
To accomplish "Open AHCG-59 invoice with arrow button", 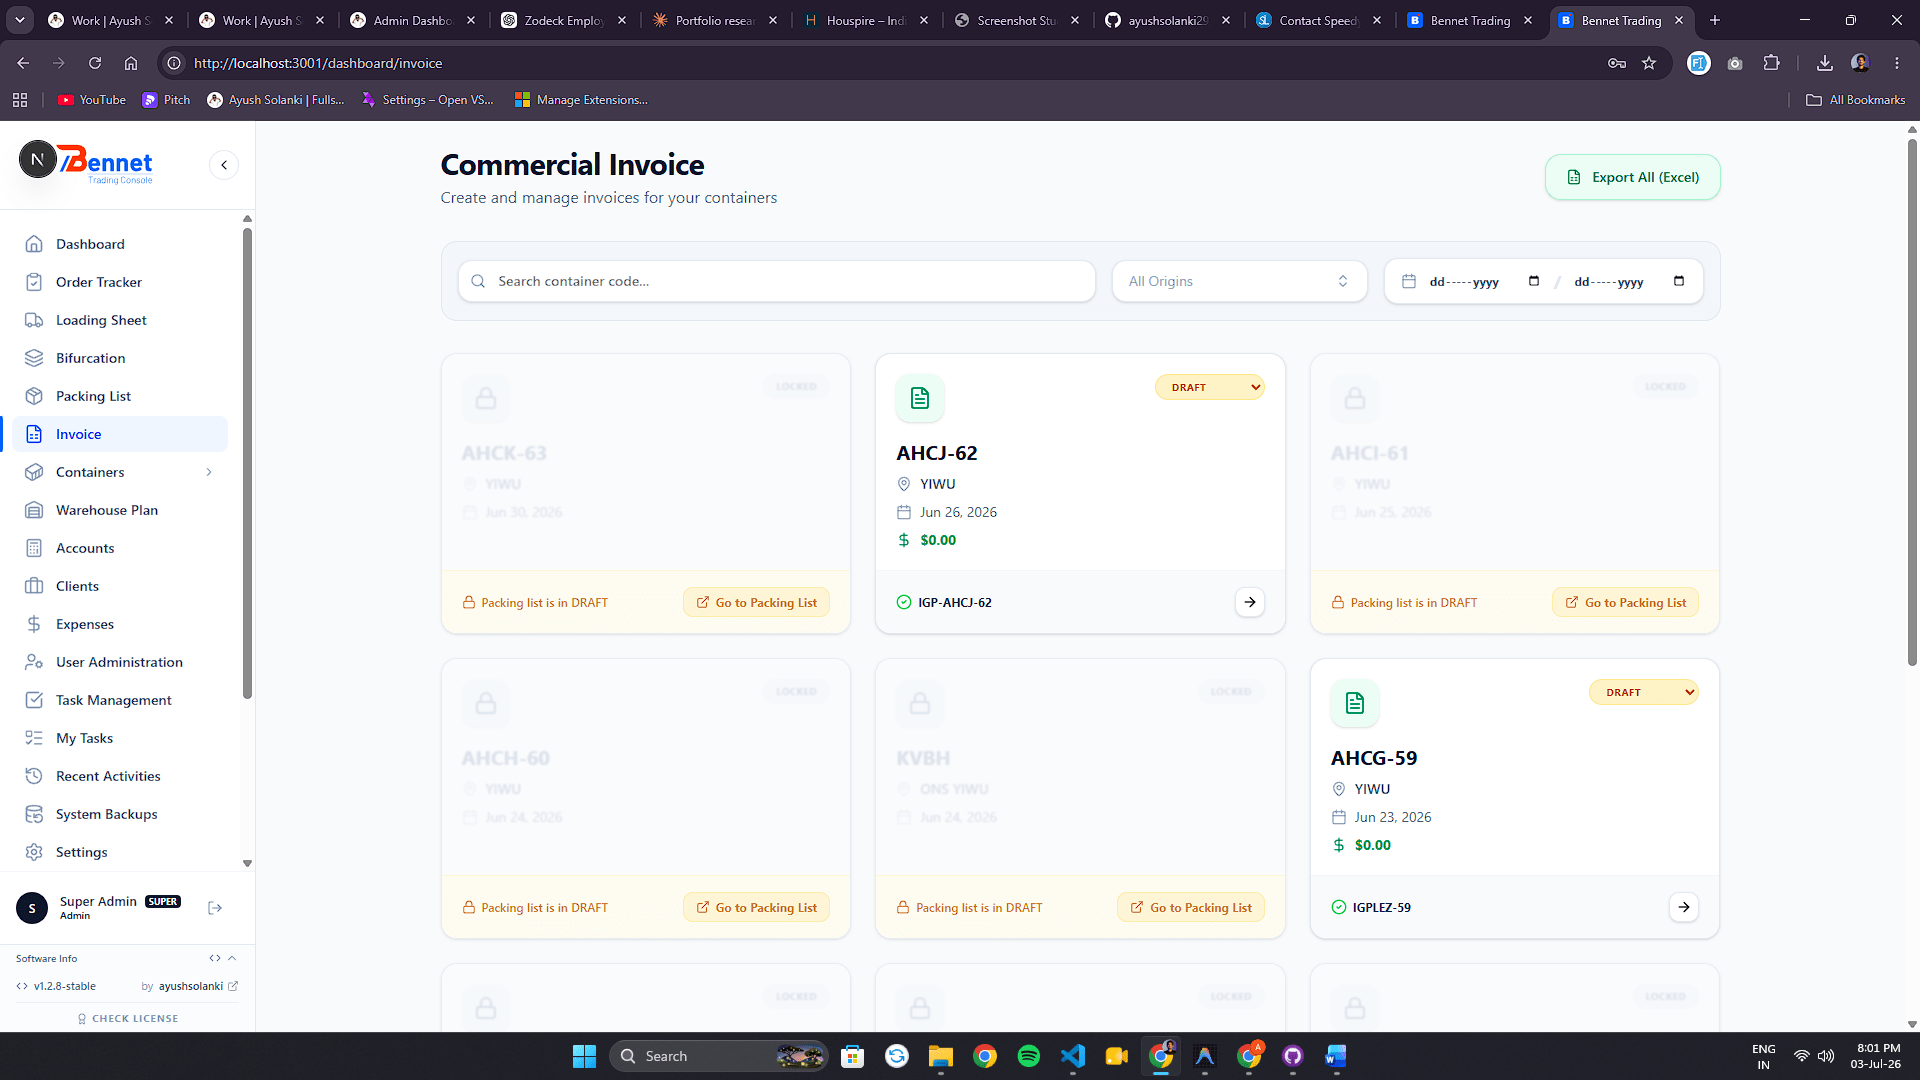I will click(1684, 907).
